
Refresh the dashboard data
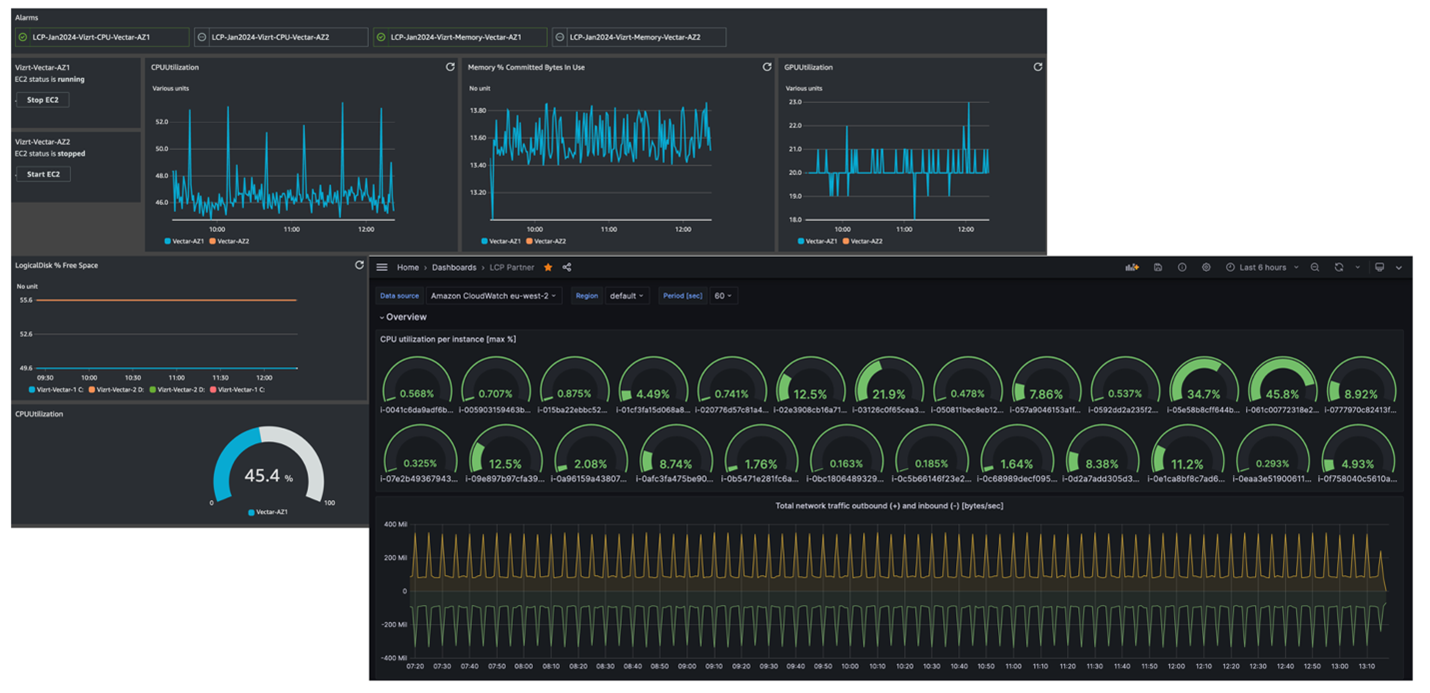(1340, 267)
